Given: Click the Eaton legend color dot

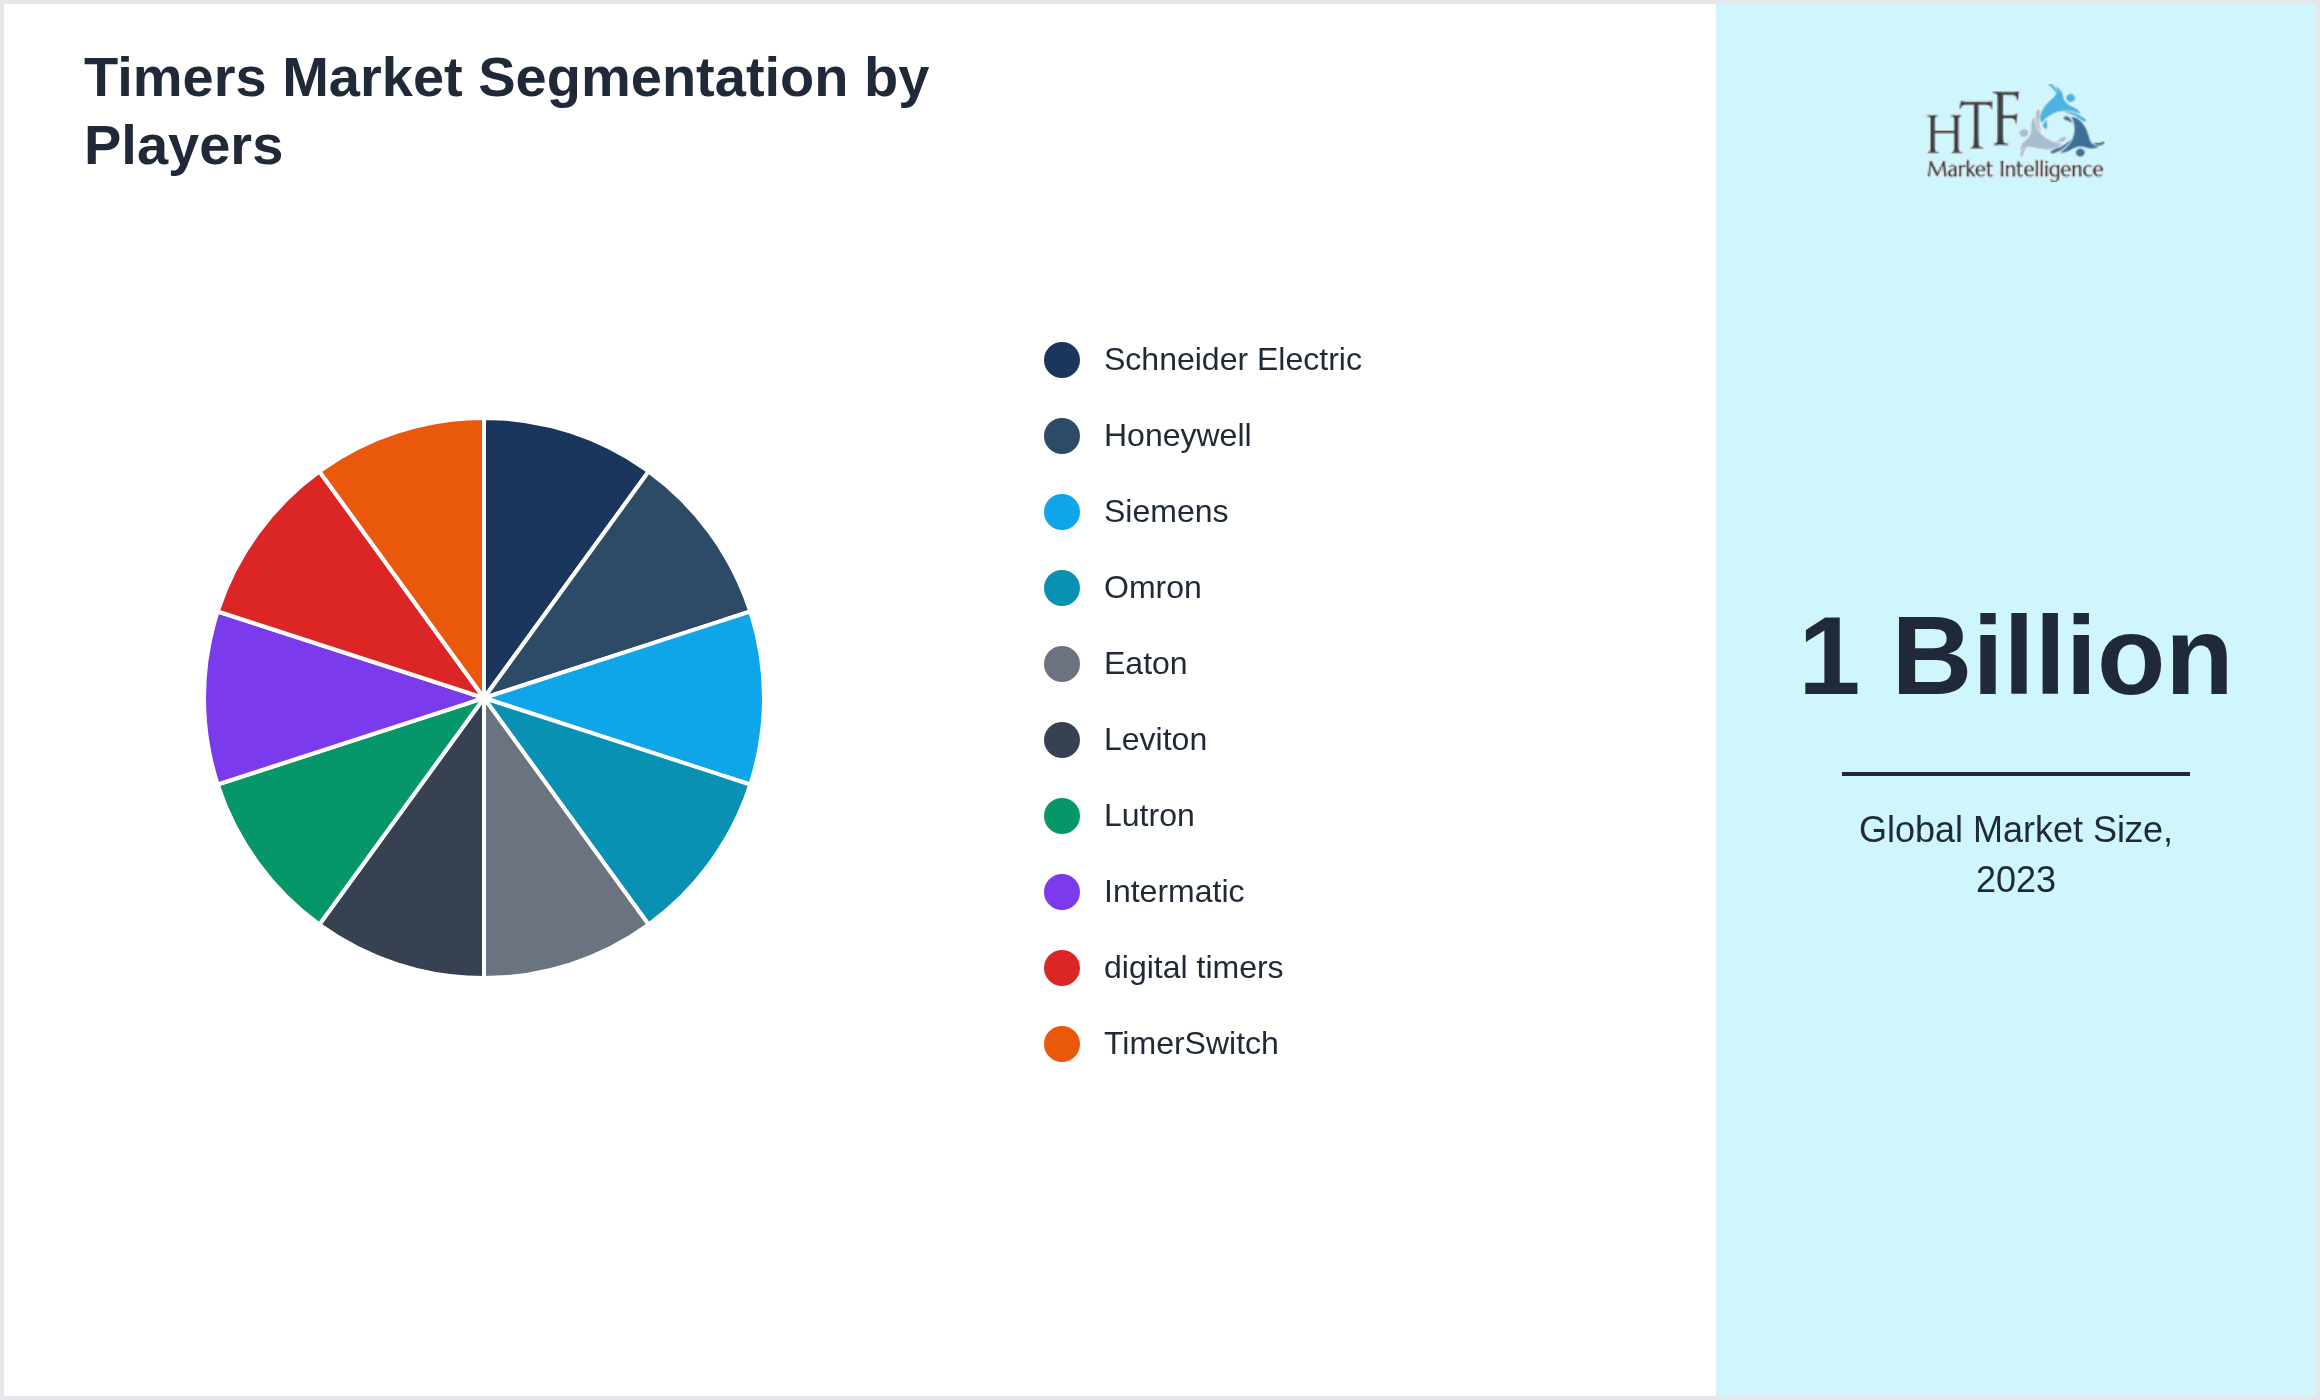Looking at the screenshot, I should (x=1062, y=664).
